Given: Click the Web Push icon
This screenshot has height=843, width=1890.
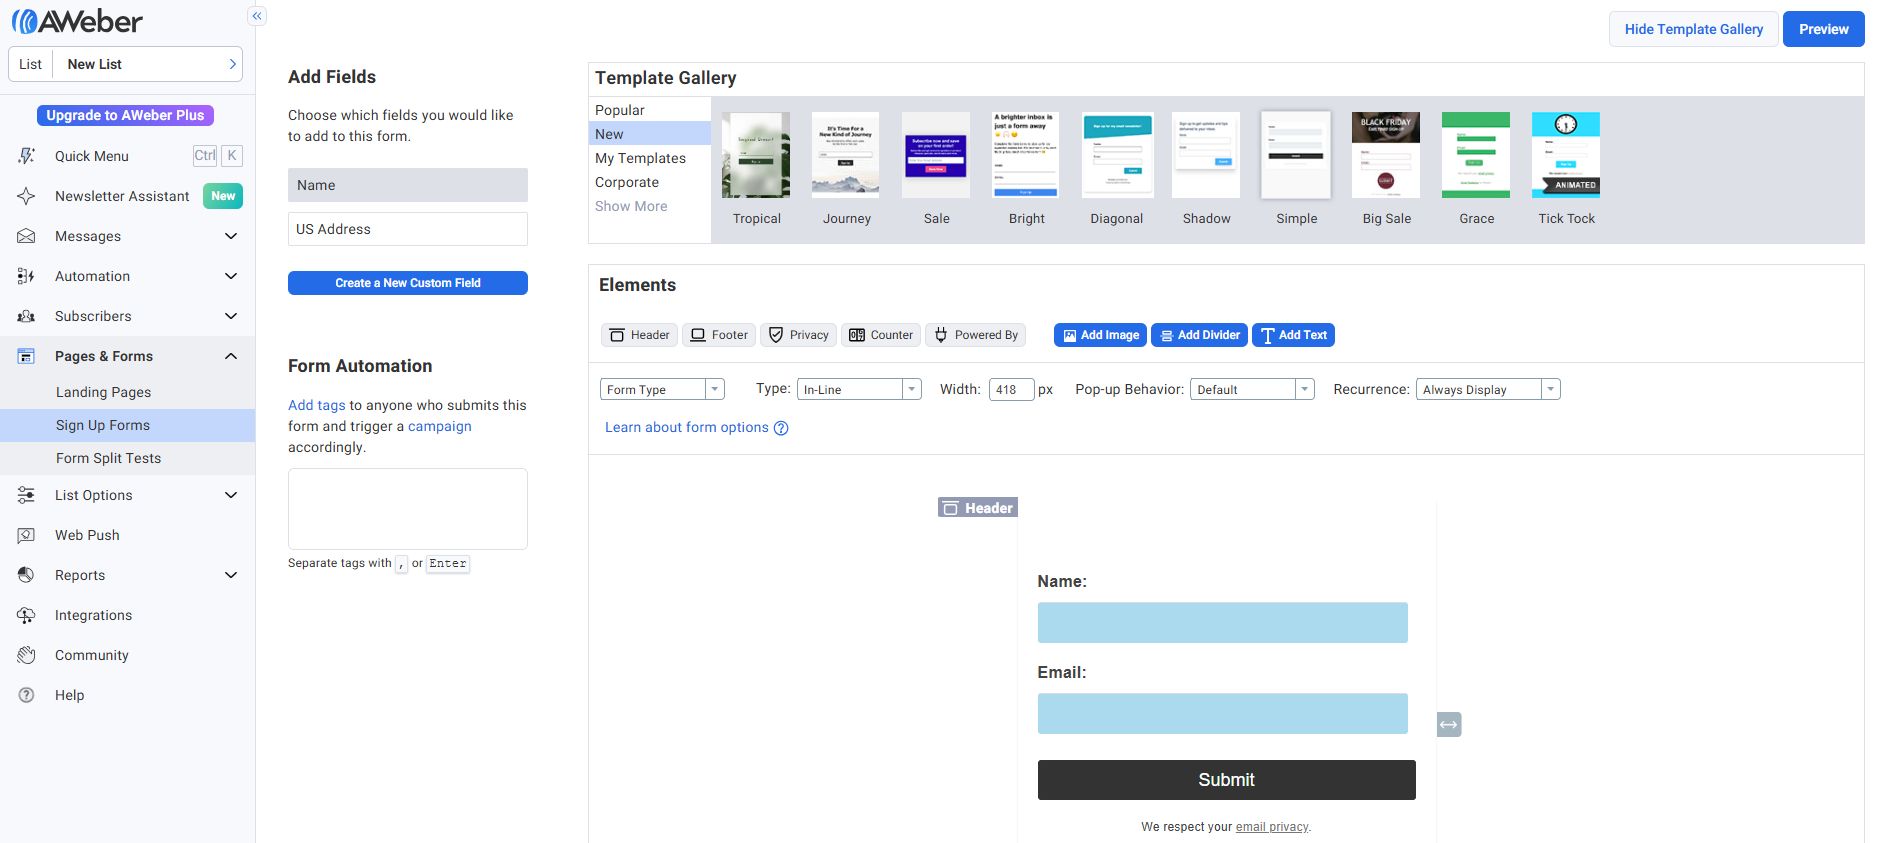Looking at the screenshot, I should (x=26, y=535).
